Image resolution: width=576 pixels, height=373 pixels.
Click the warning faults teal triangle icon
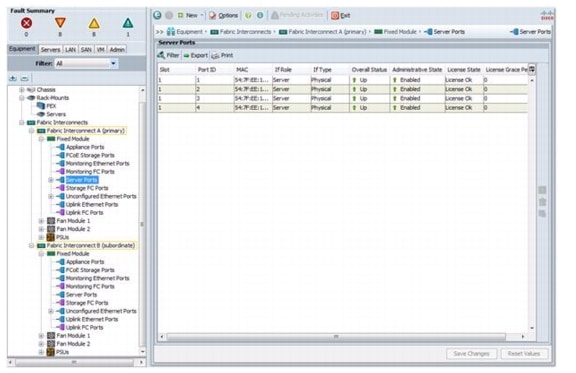pos(128,24)
